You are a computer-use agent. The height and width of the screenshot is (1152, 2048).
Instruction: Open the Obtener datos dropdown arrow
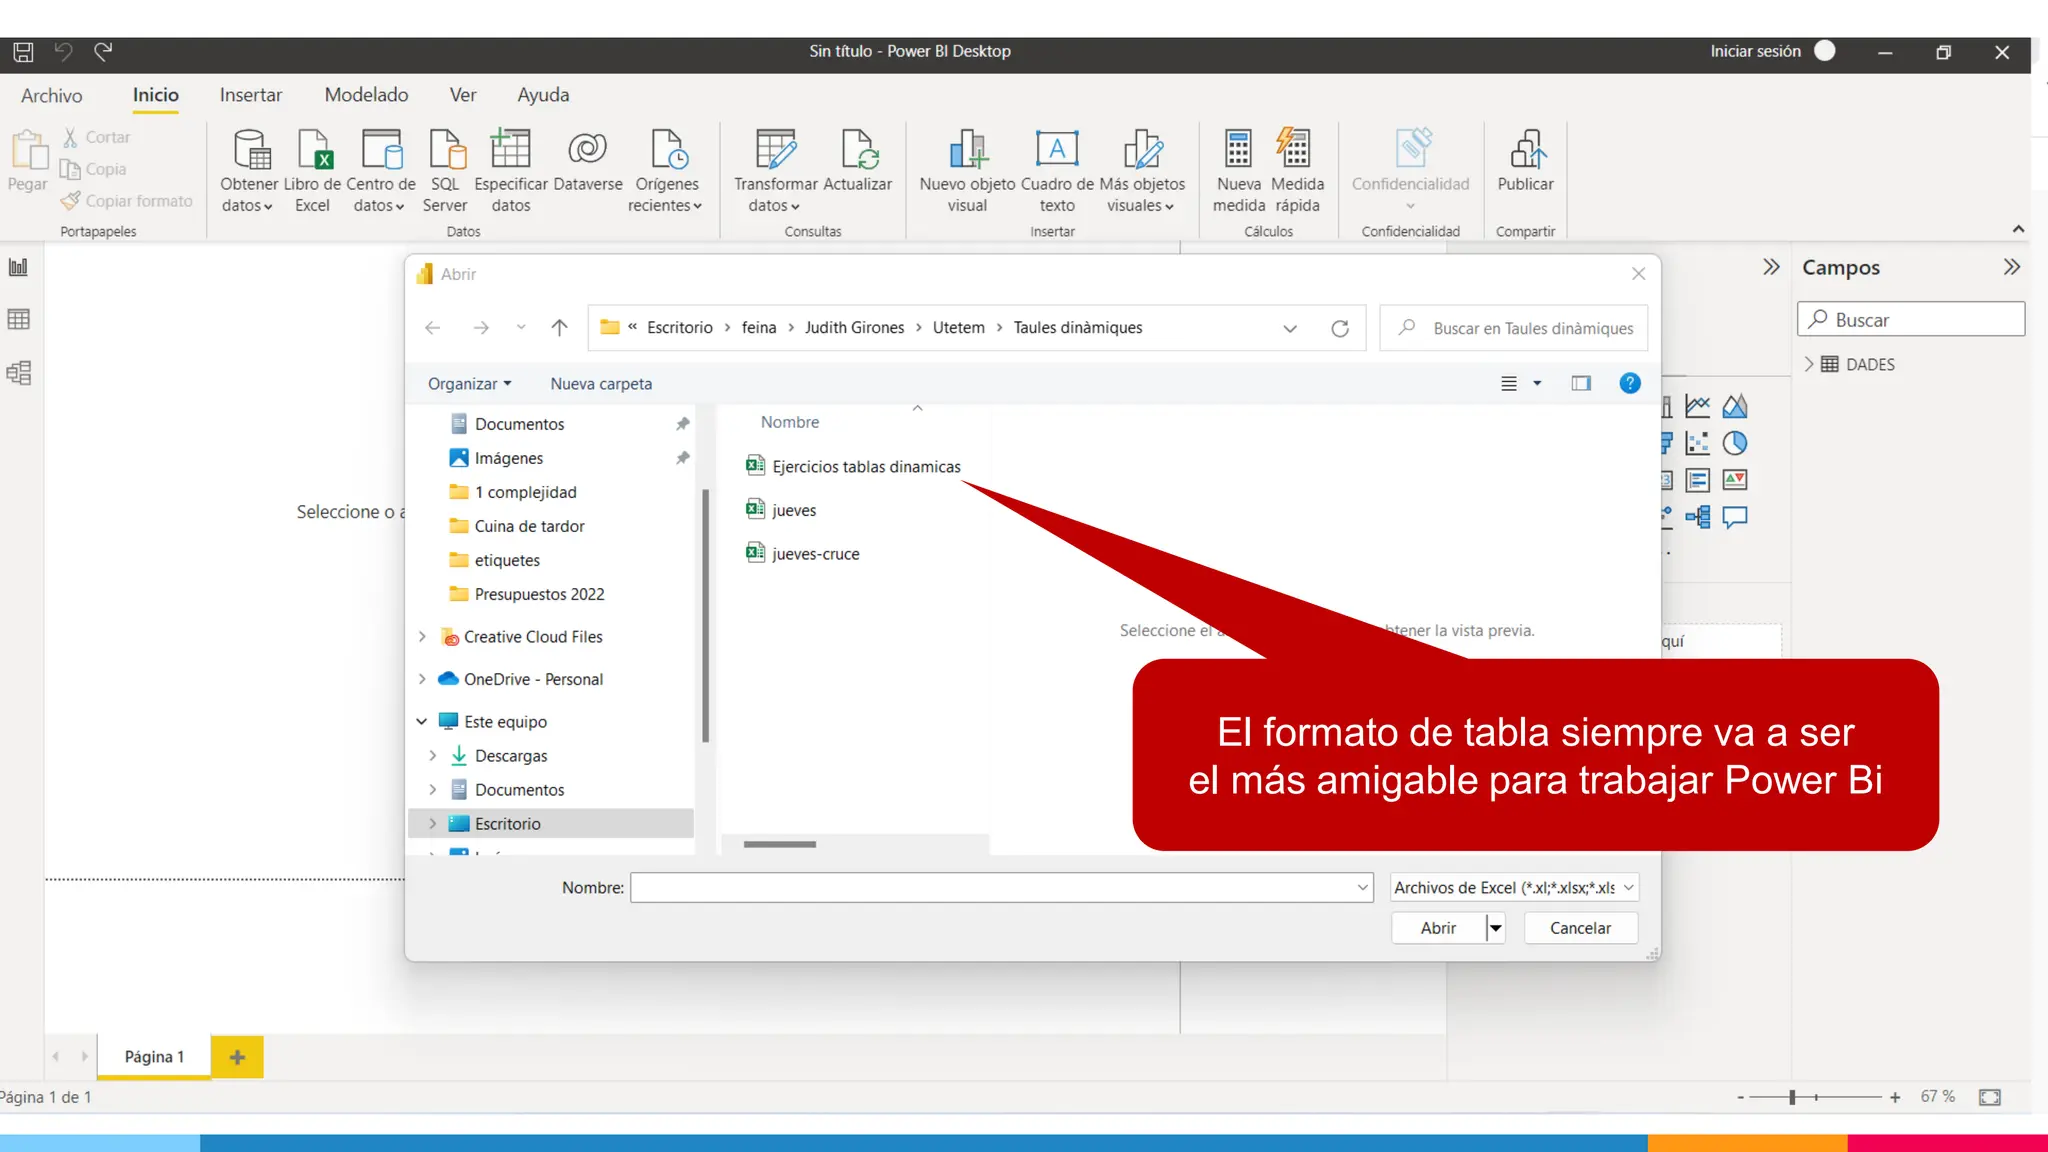[x=268, y=207]
